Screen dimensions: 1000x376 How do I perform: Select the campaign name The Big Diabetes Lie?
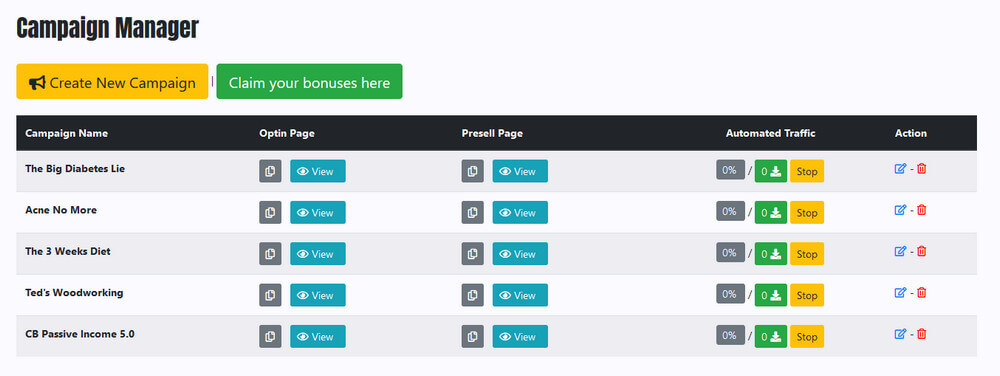(75, 169)
